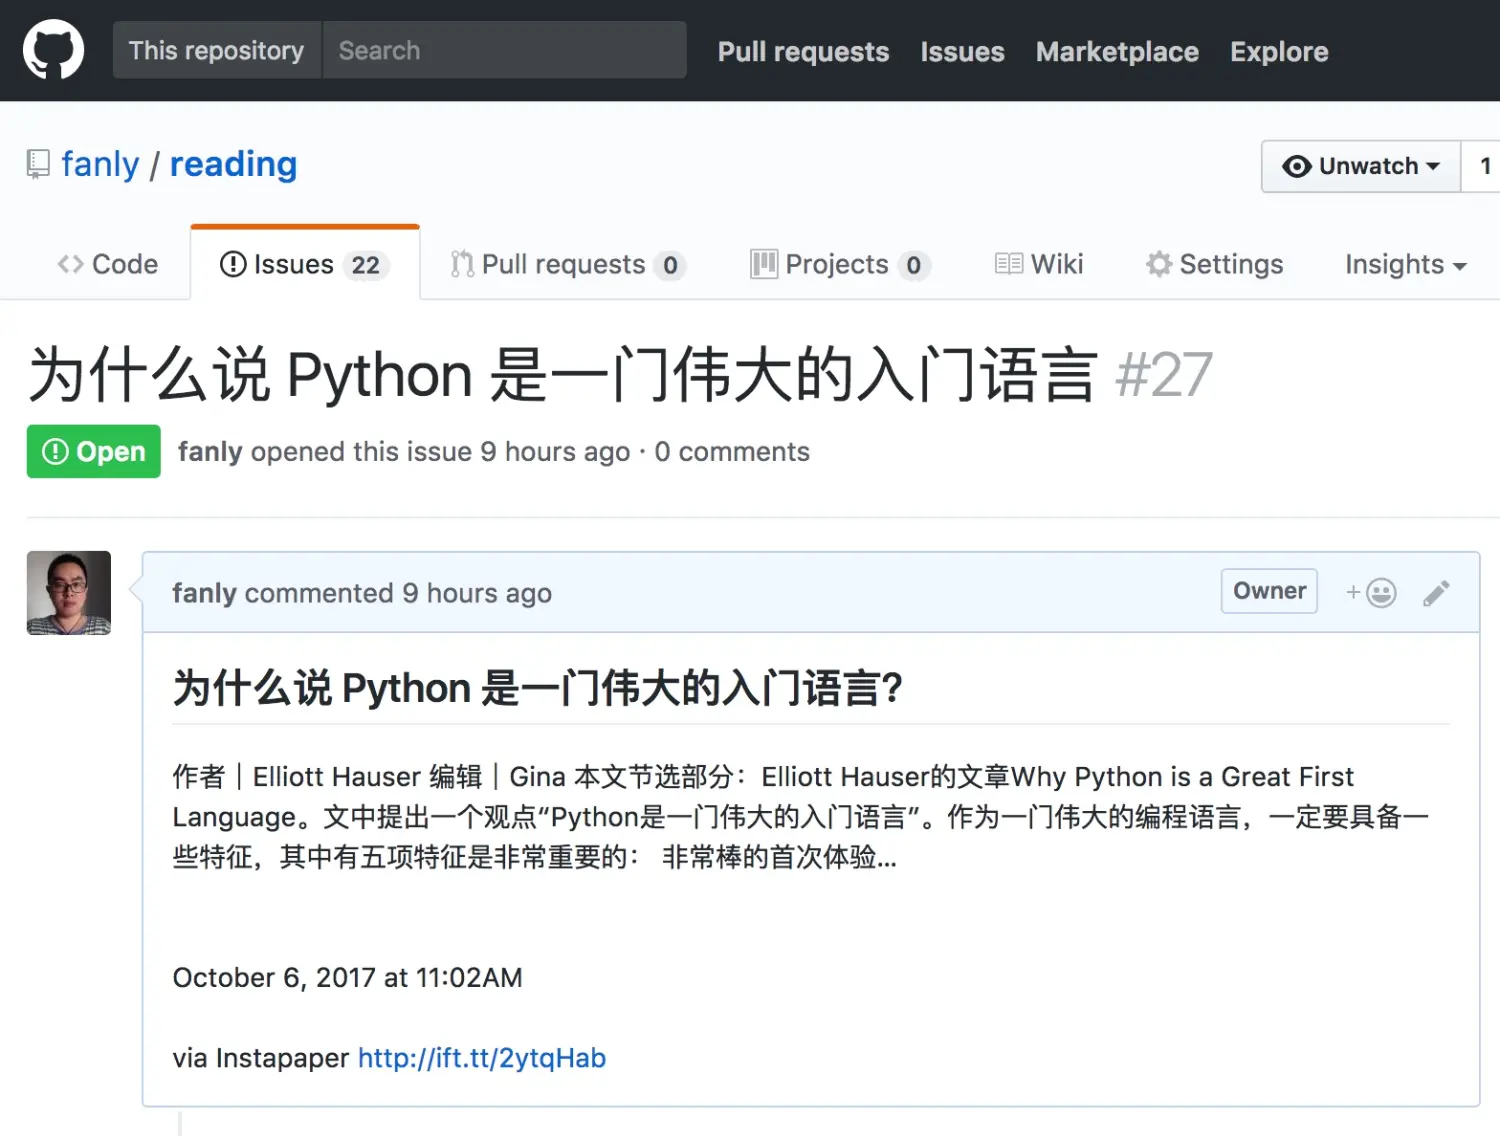Select the Issues tab showing 22

303,264
